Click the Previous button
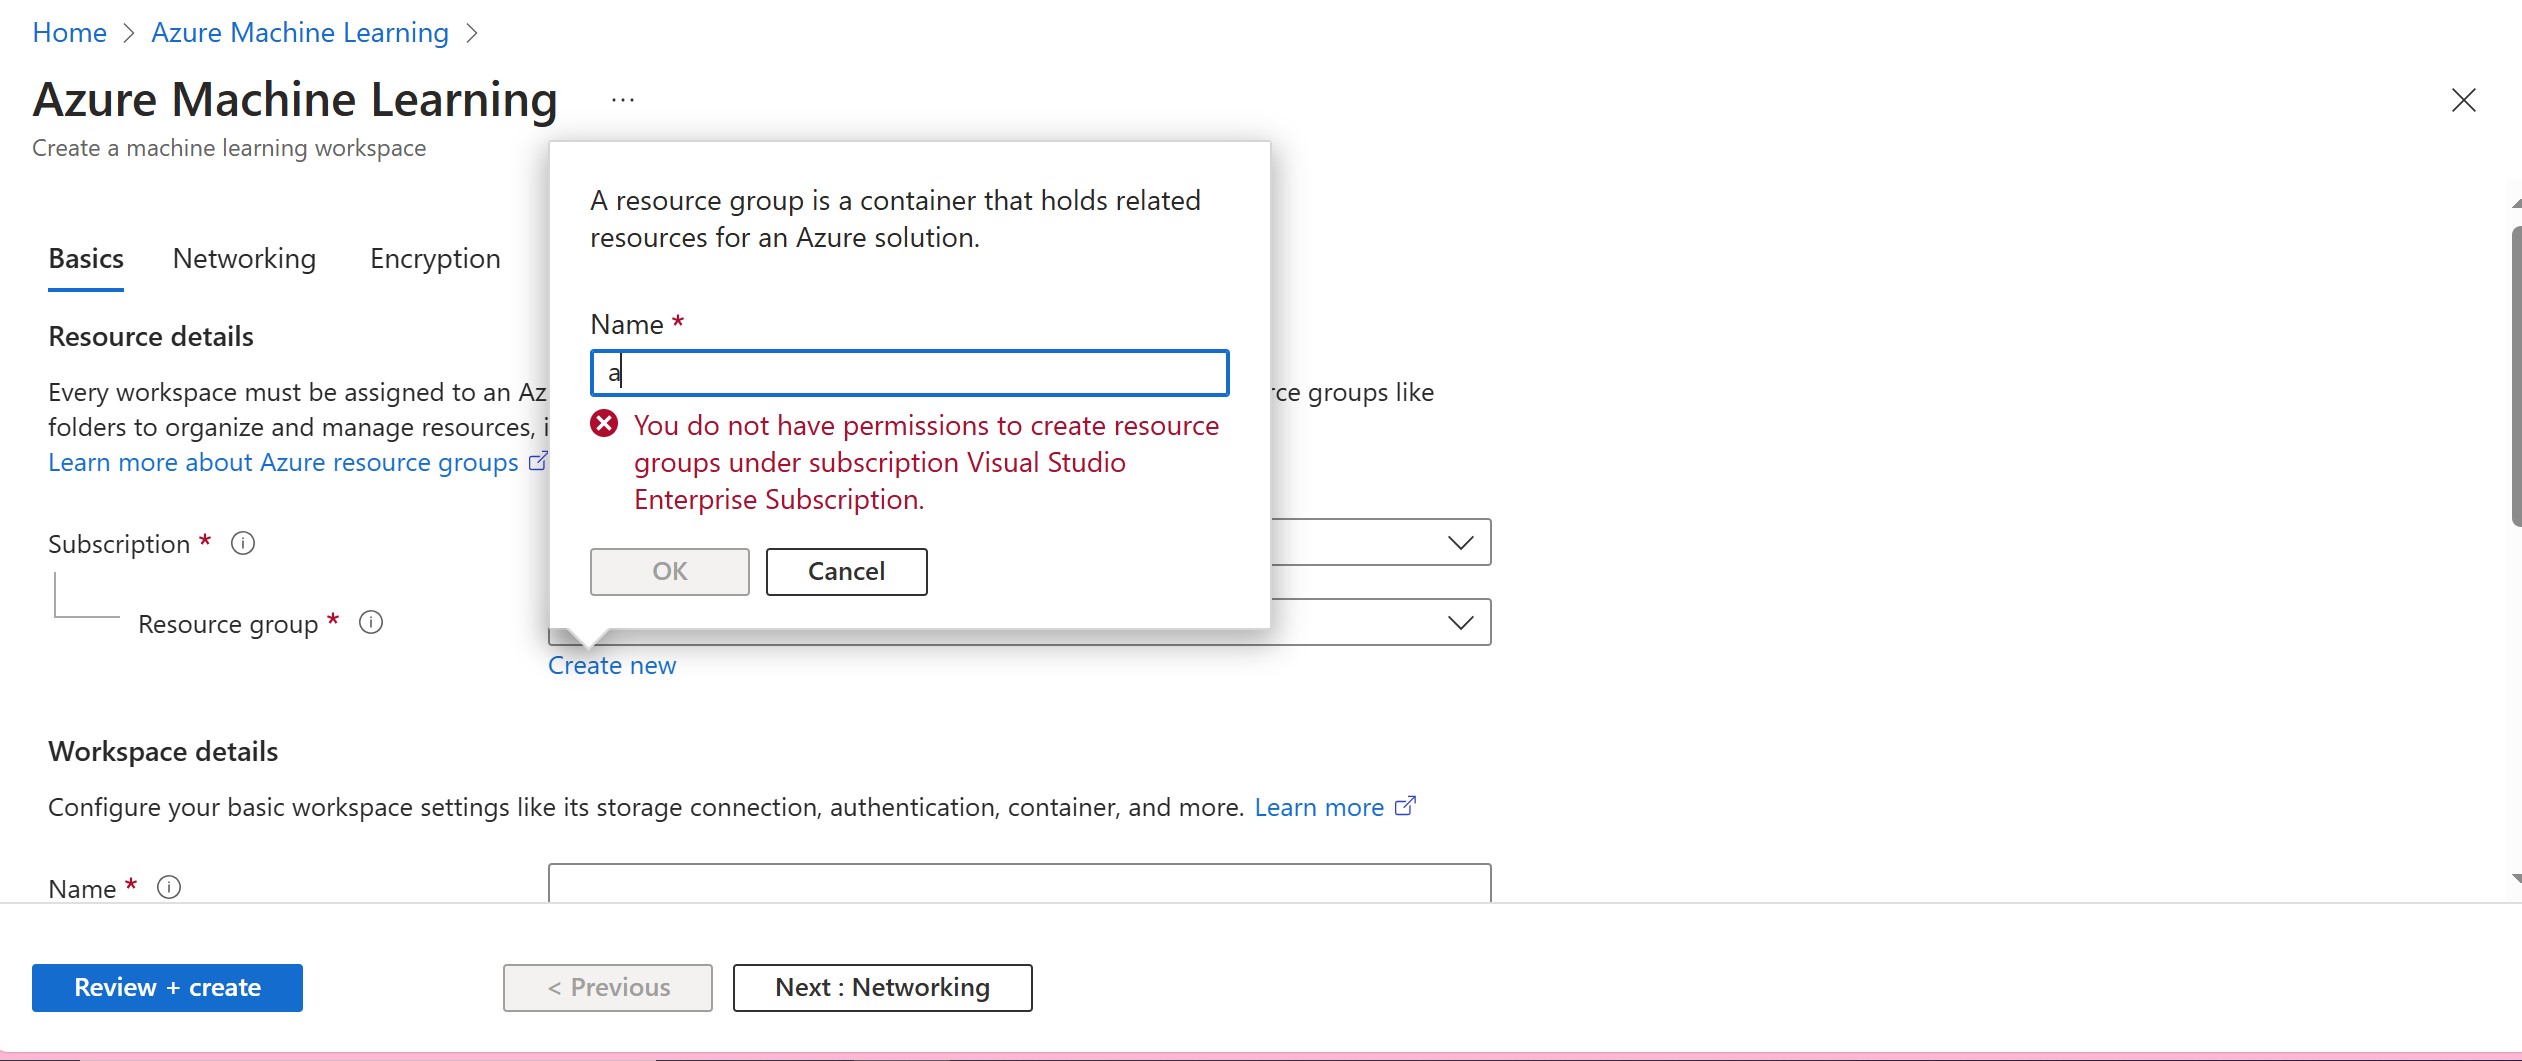The width and height of the screenshot is (2522, 1061). coord(607,987)
